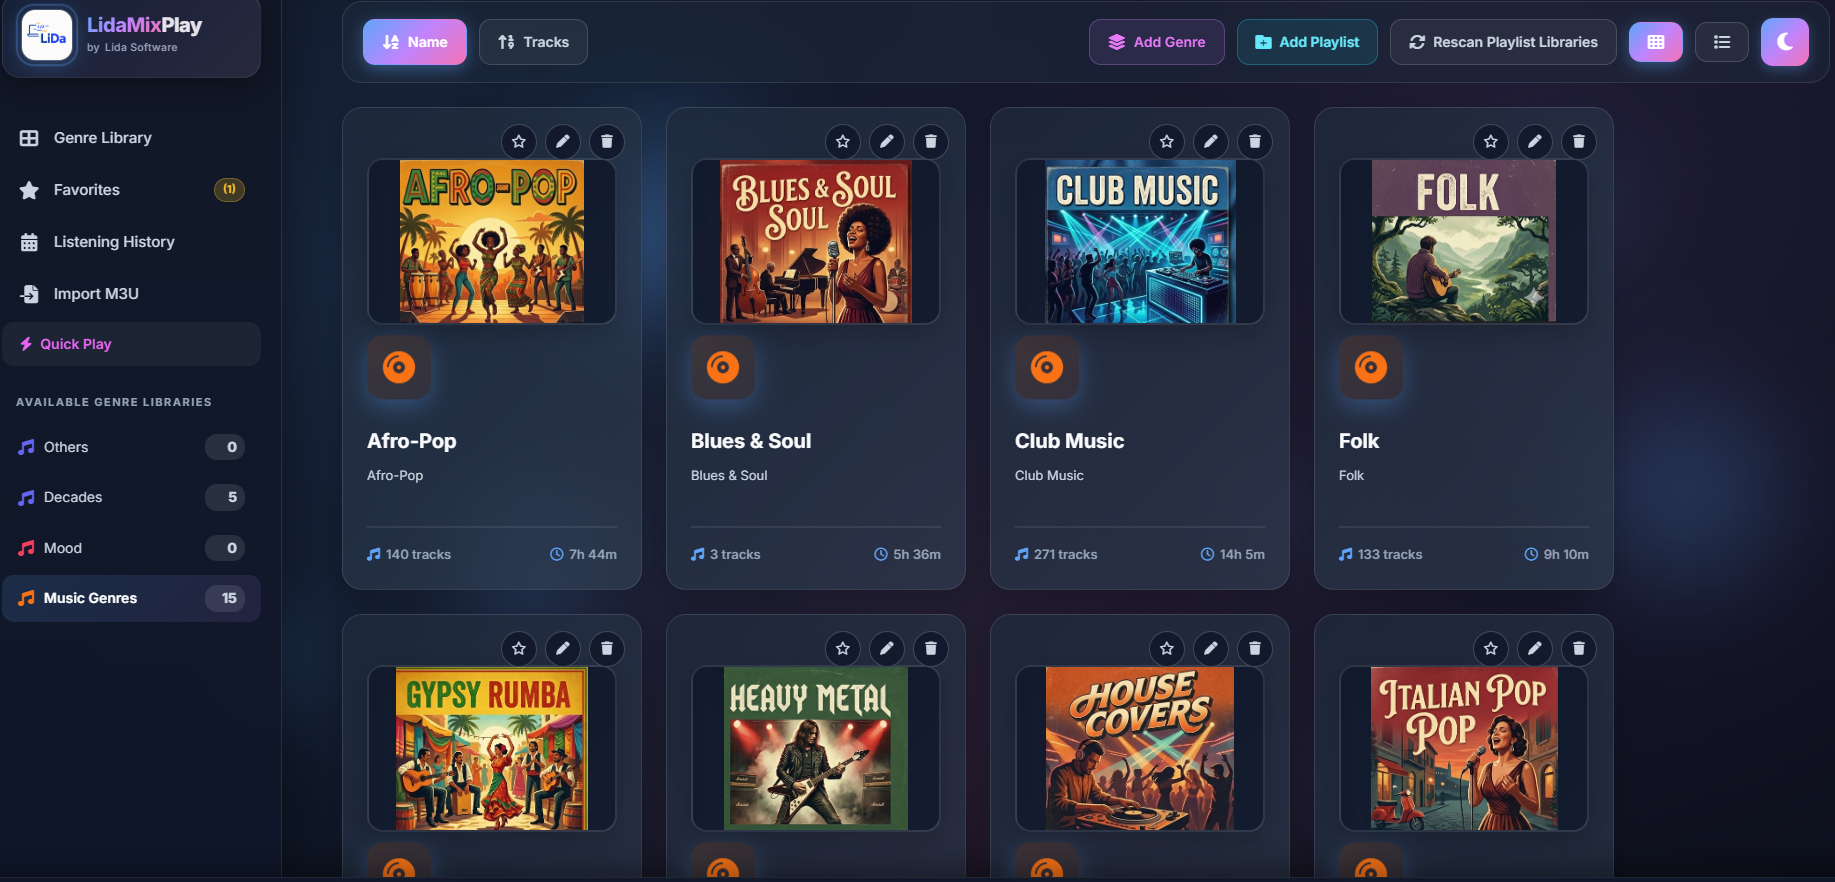This screenshot has height=882, width=1835.
Task: Delete the Gypsy Rumba card
Action: tap(607, 649)
